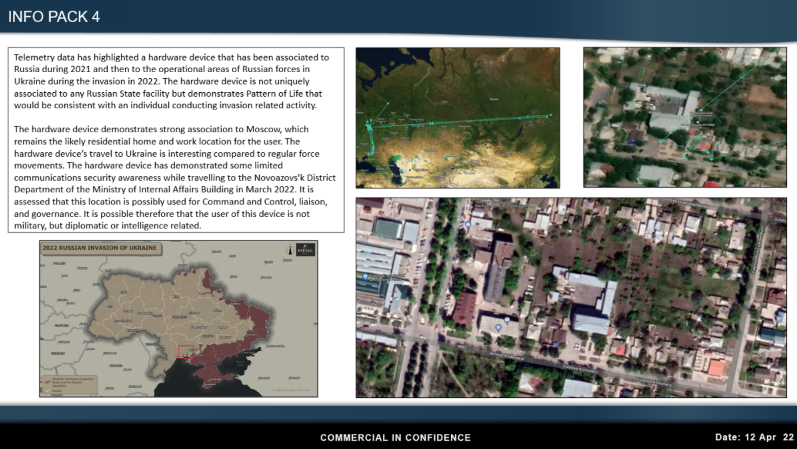Click the upper blue pin on the flat-roofed building

tap(507, 320)
